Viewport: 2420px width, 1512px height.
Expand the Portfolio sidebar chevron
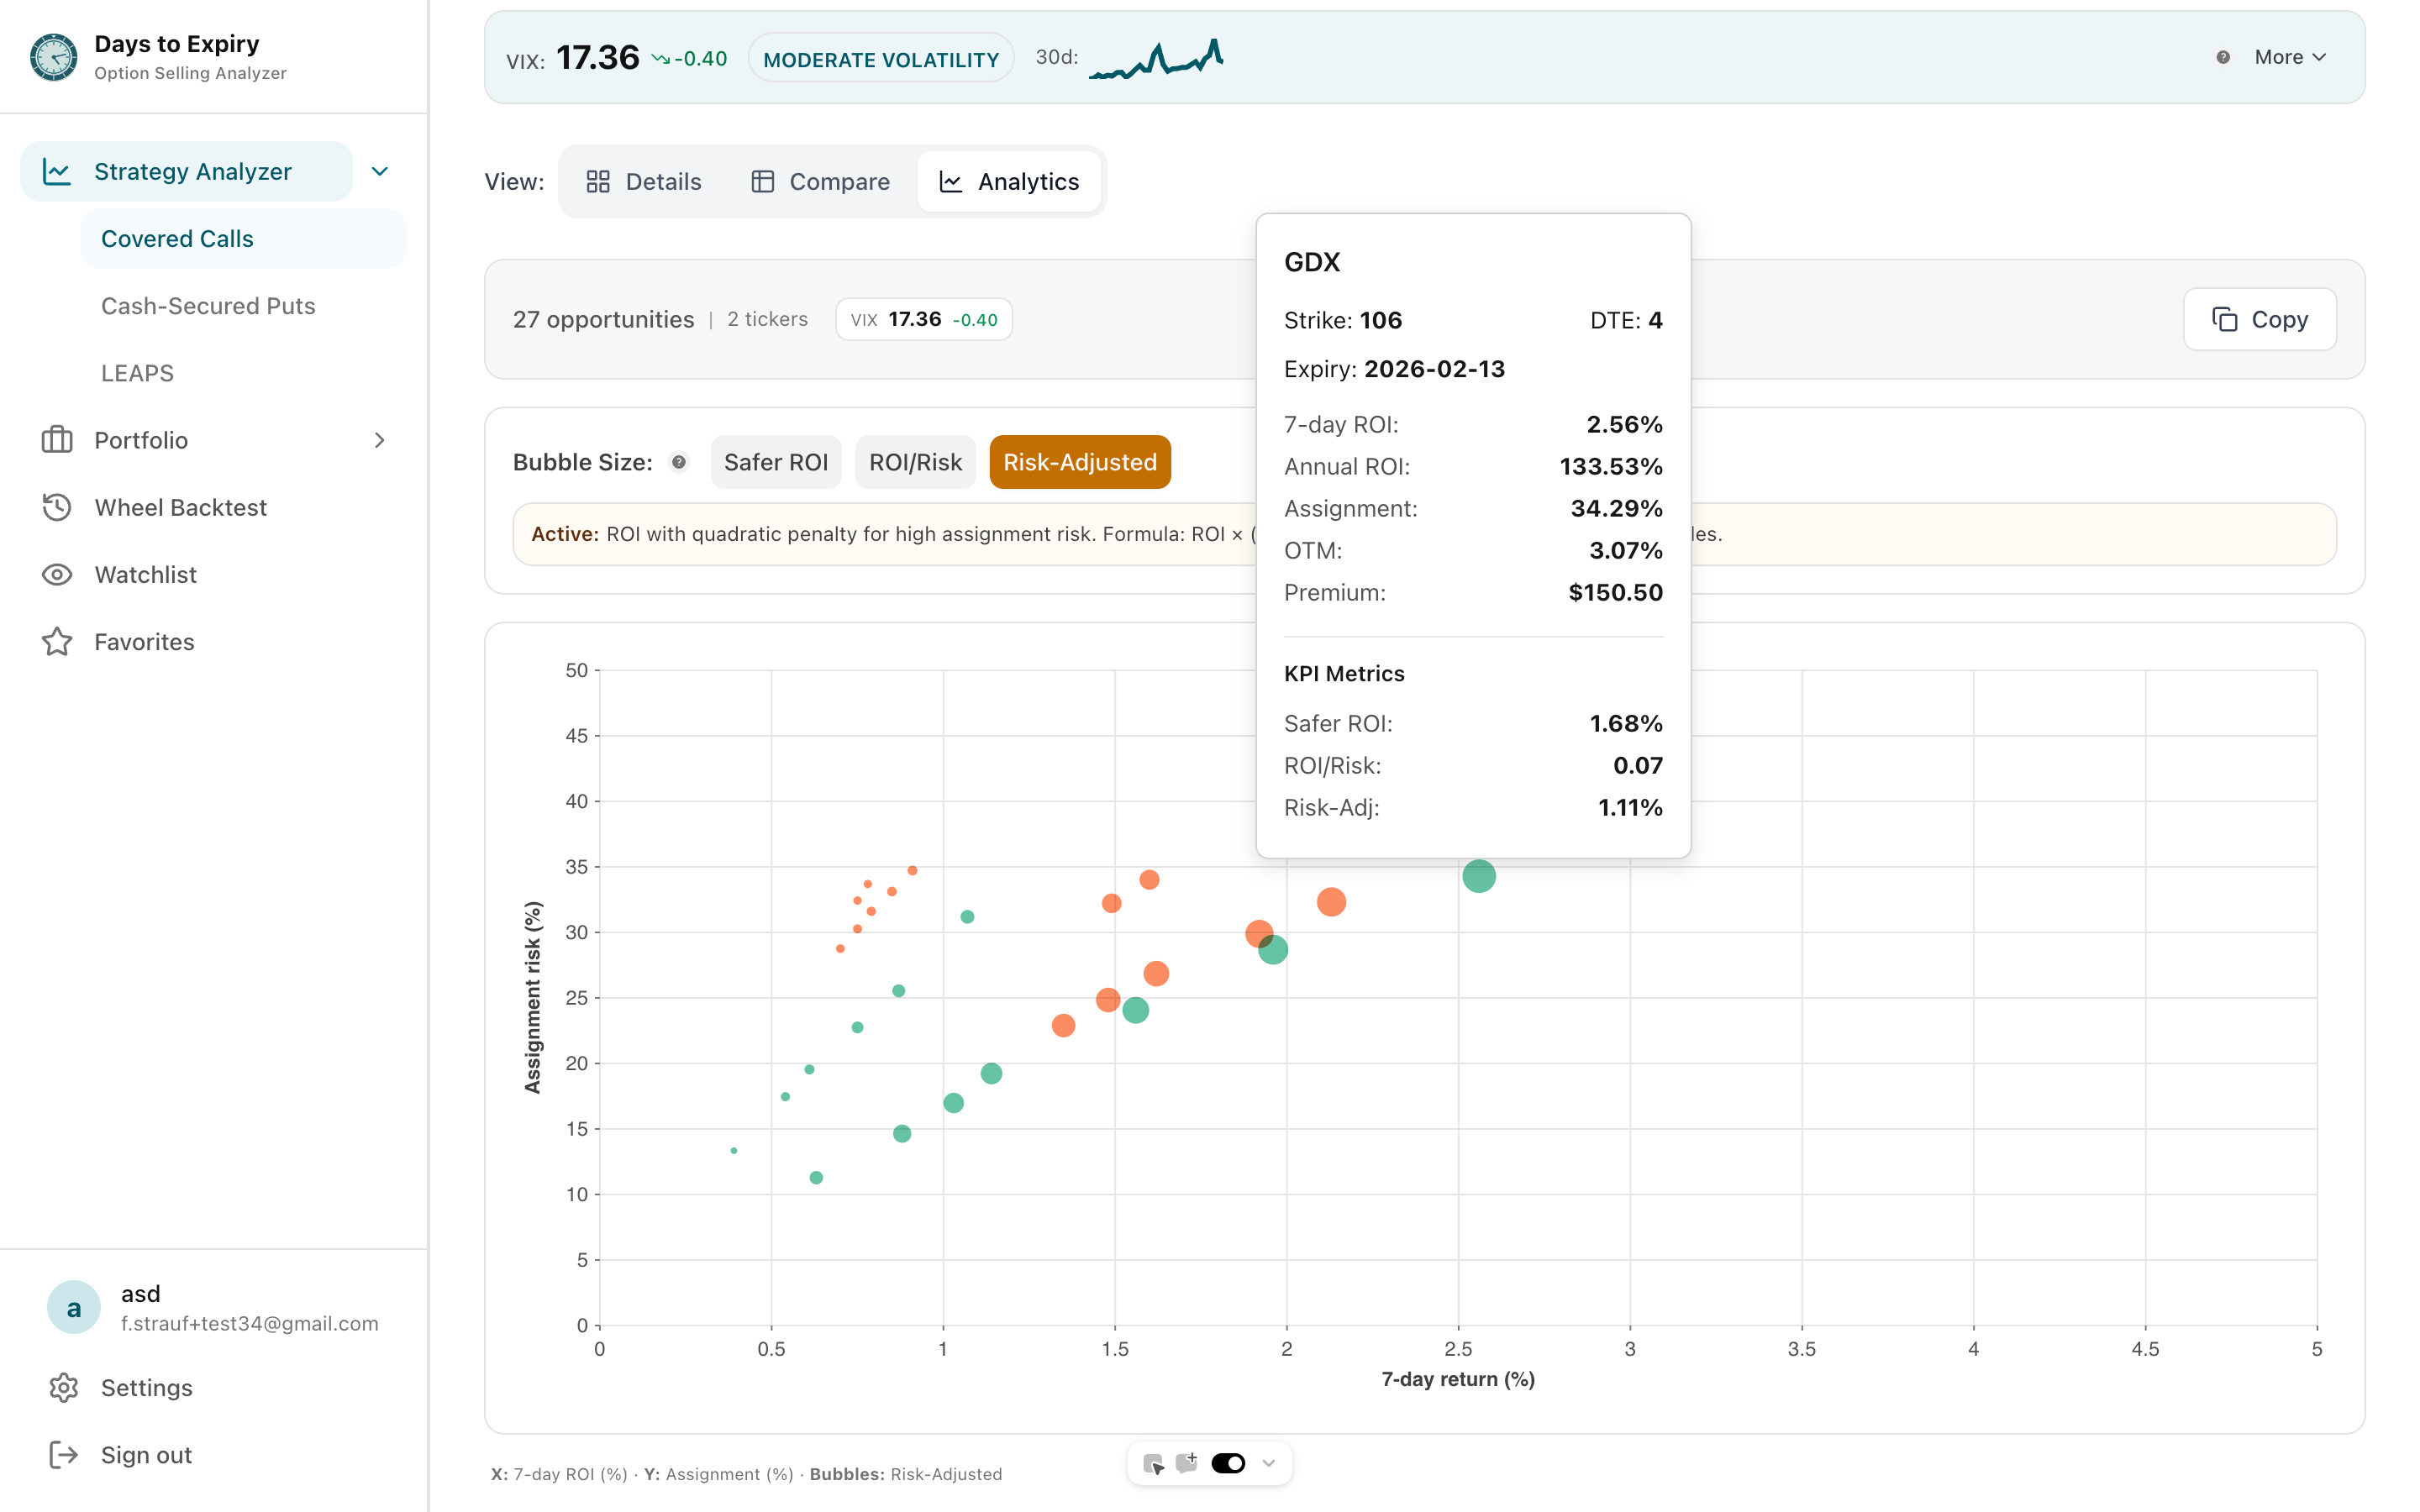pos(378,440)
